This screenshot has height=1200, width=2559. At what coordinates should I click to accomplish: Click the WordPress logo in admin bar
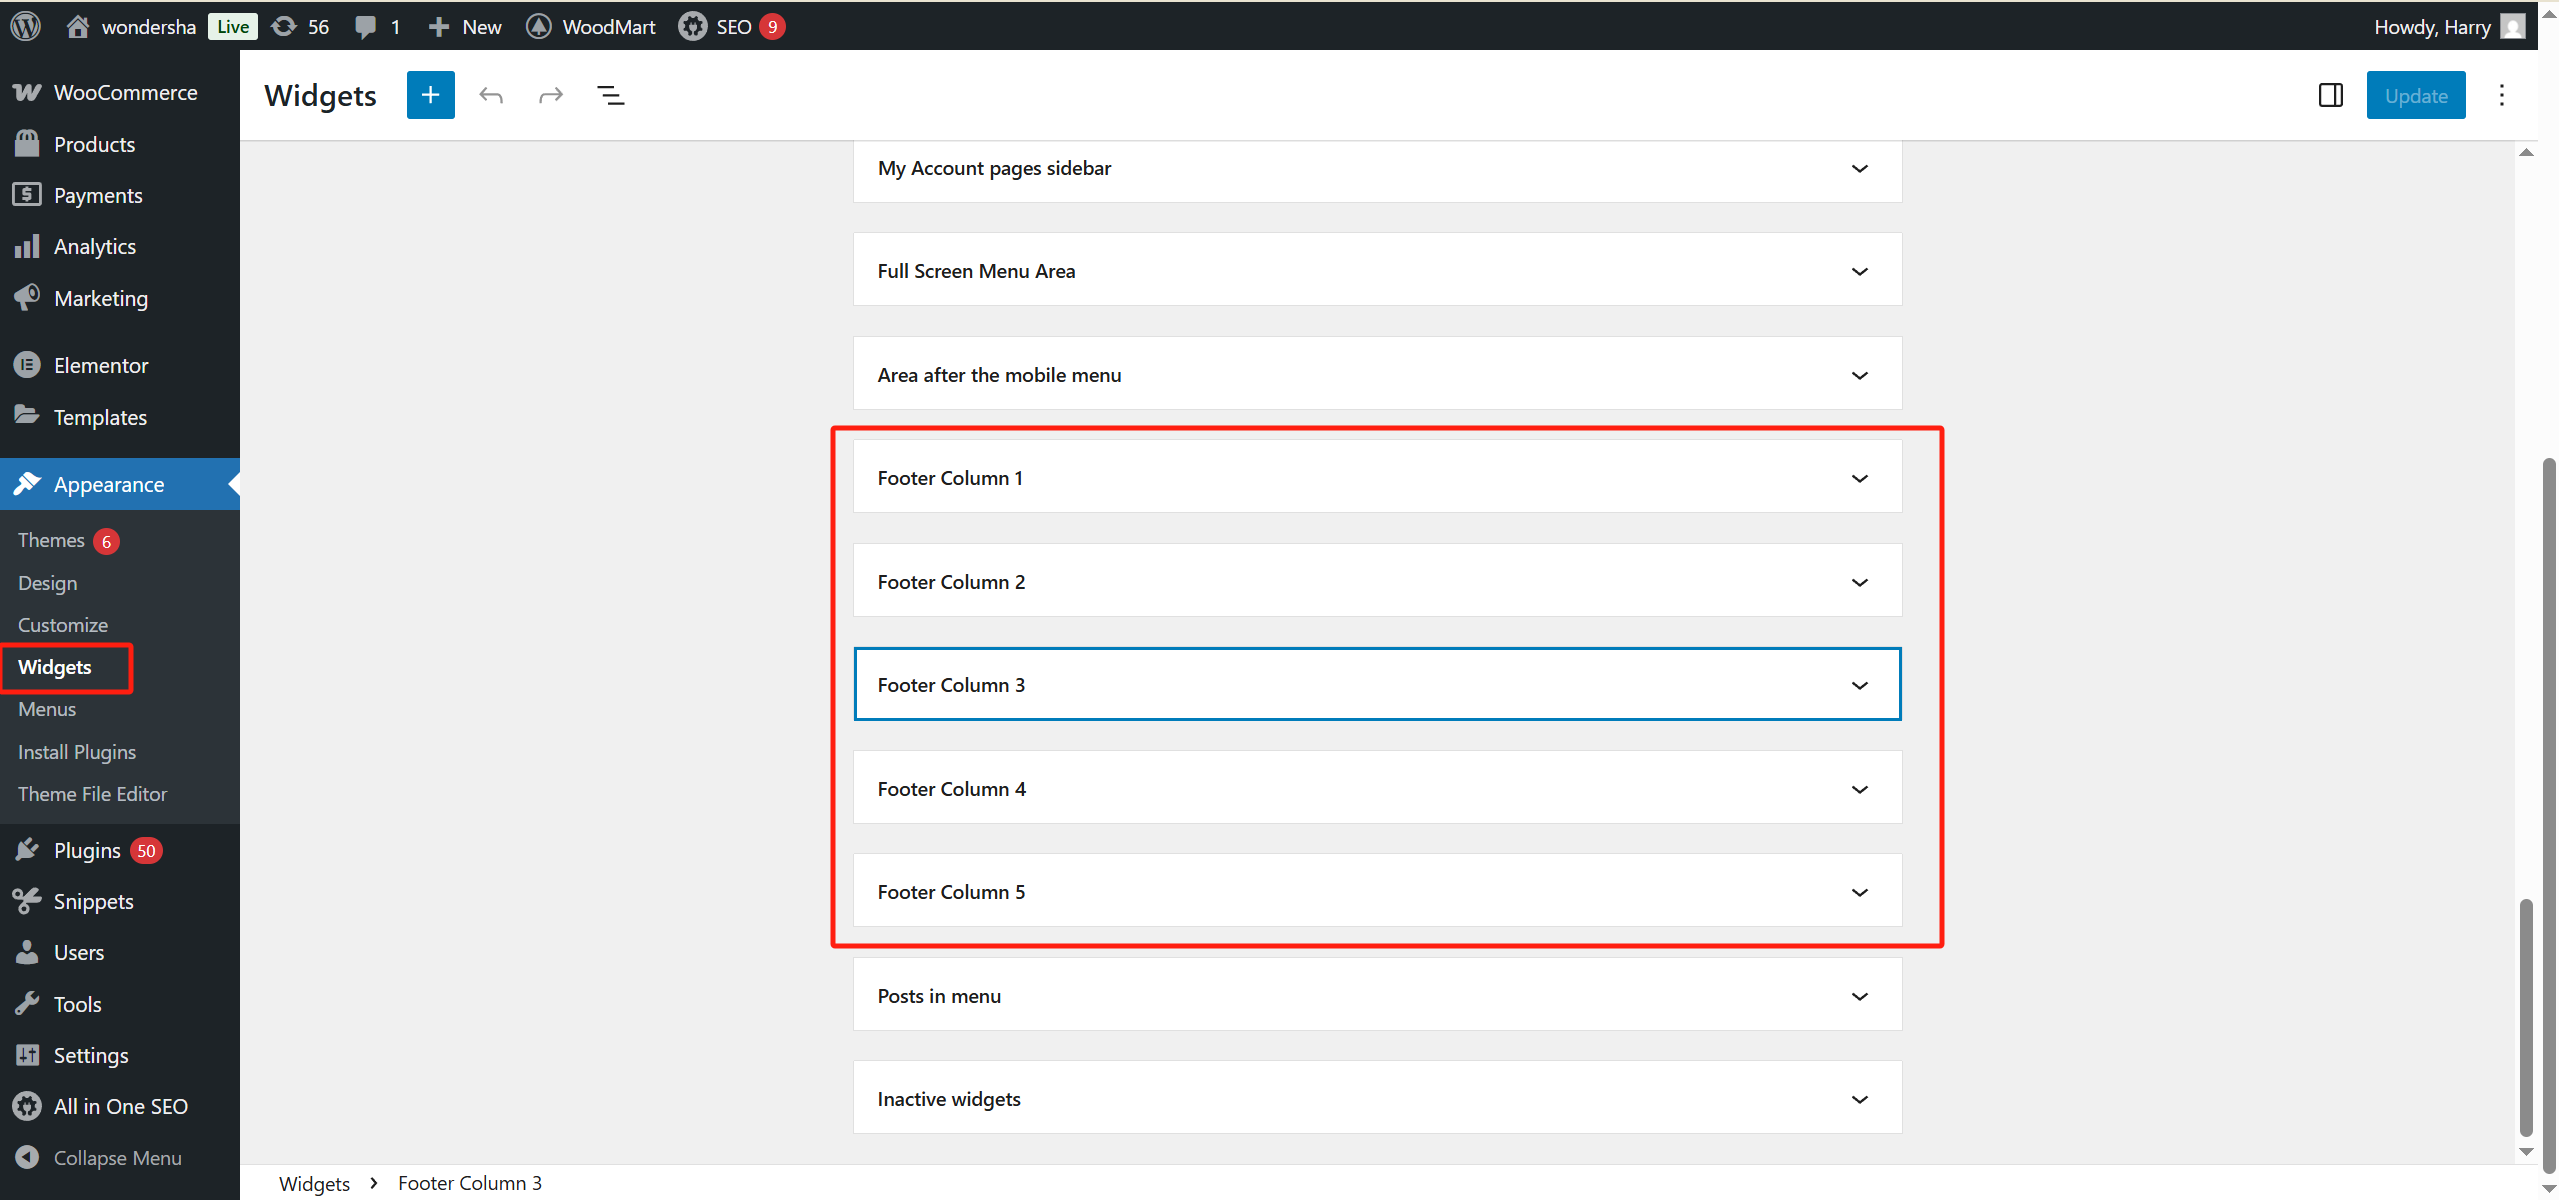click(26, 26)
